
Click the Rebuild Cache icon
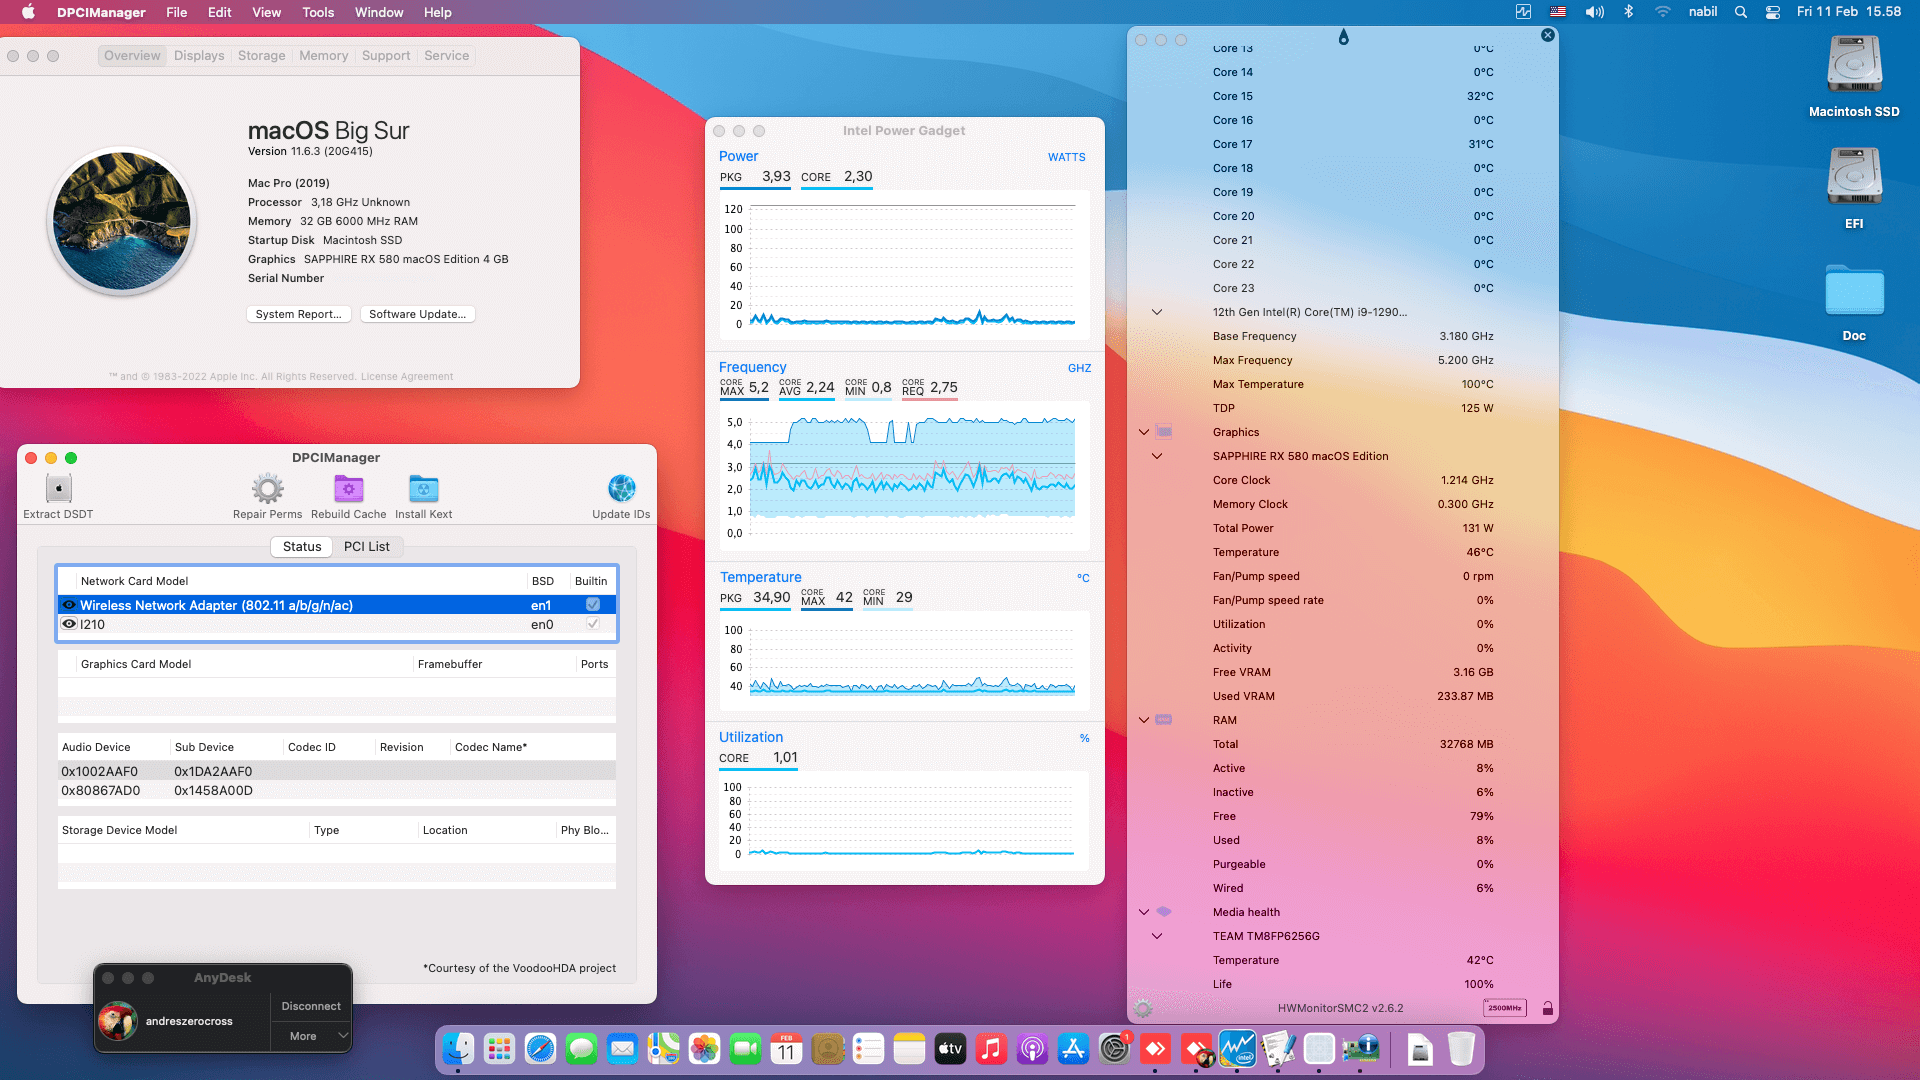coord(348,489)
